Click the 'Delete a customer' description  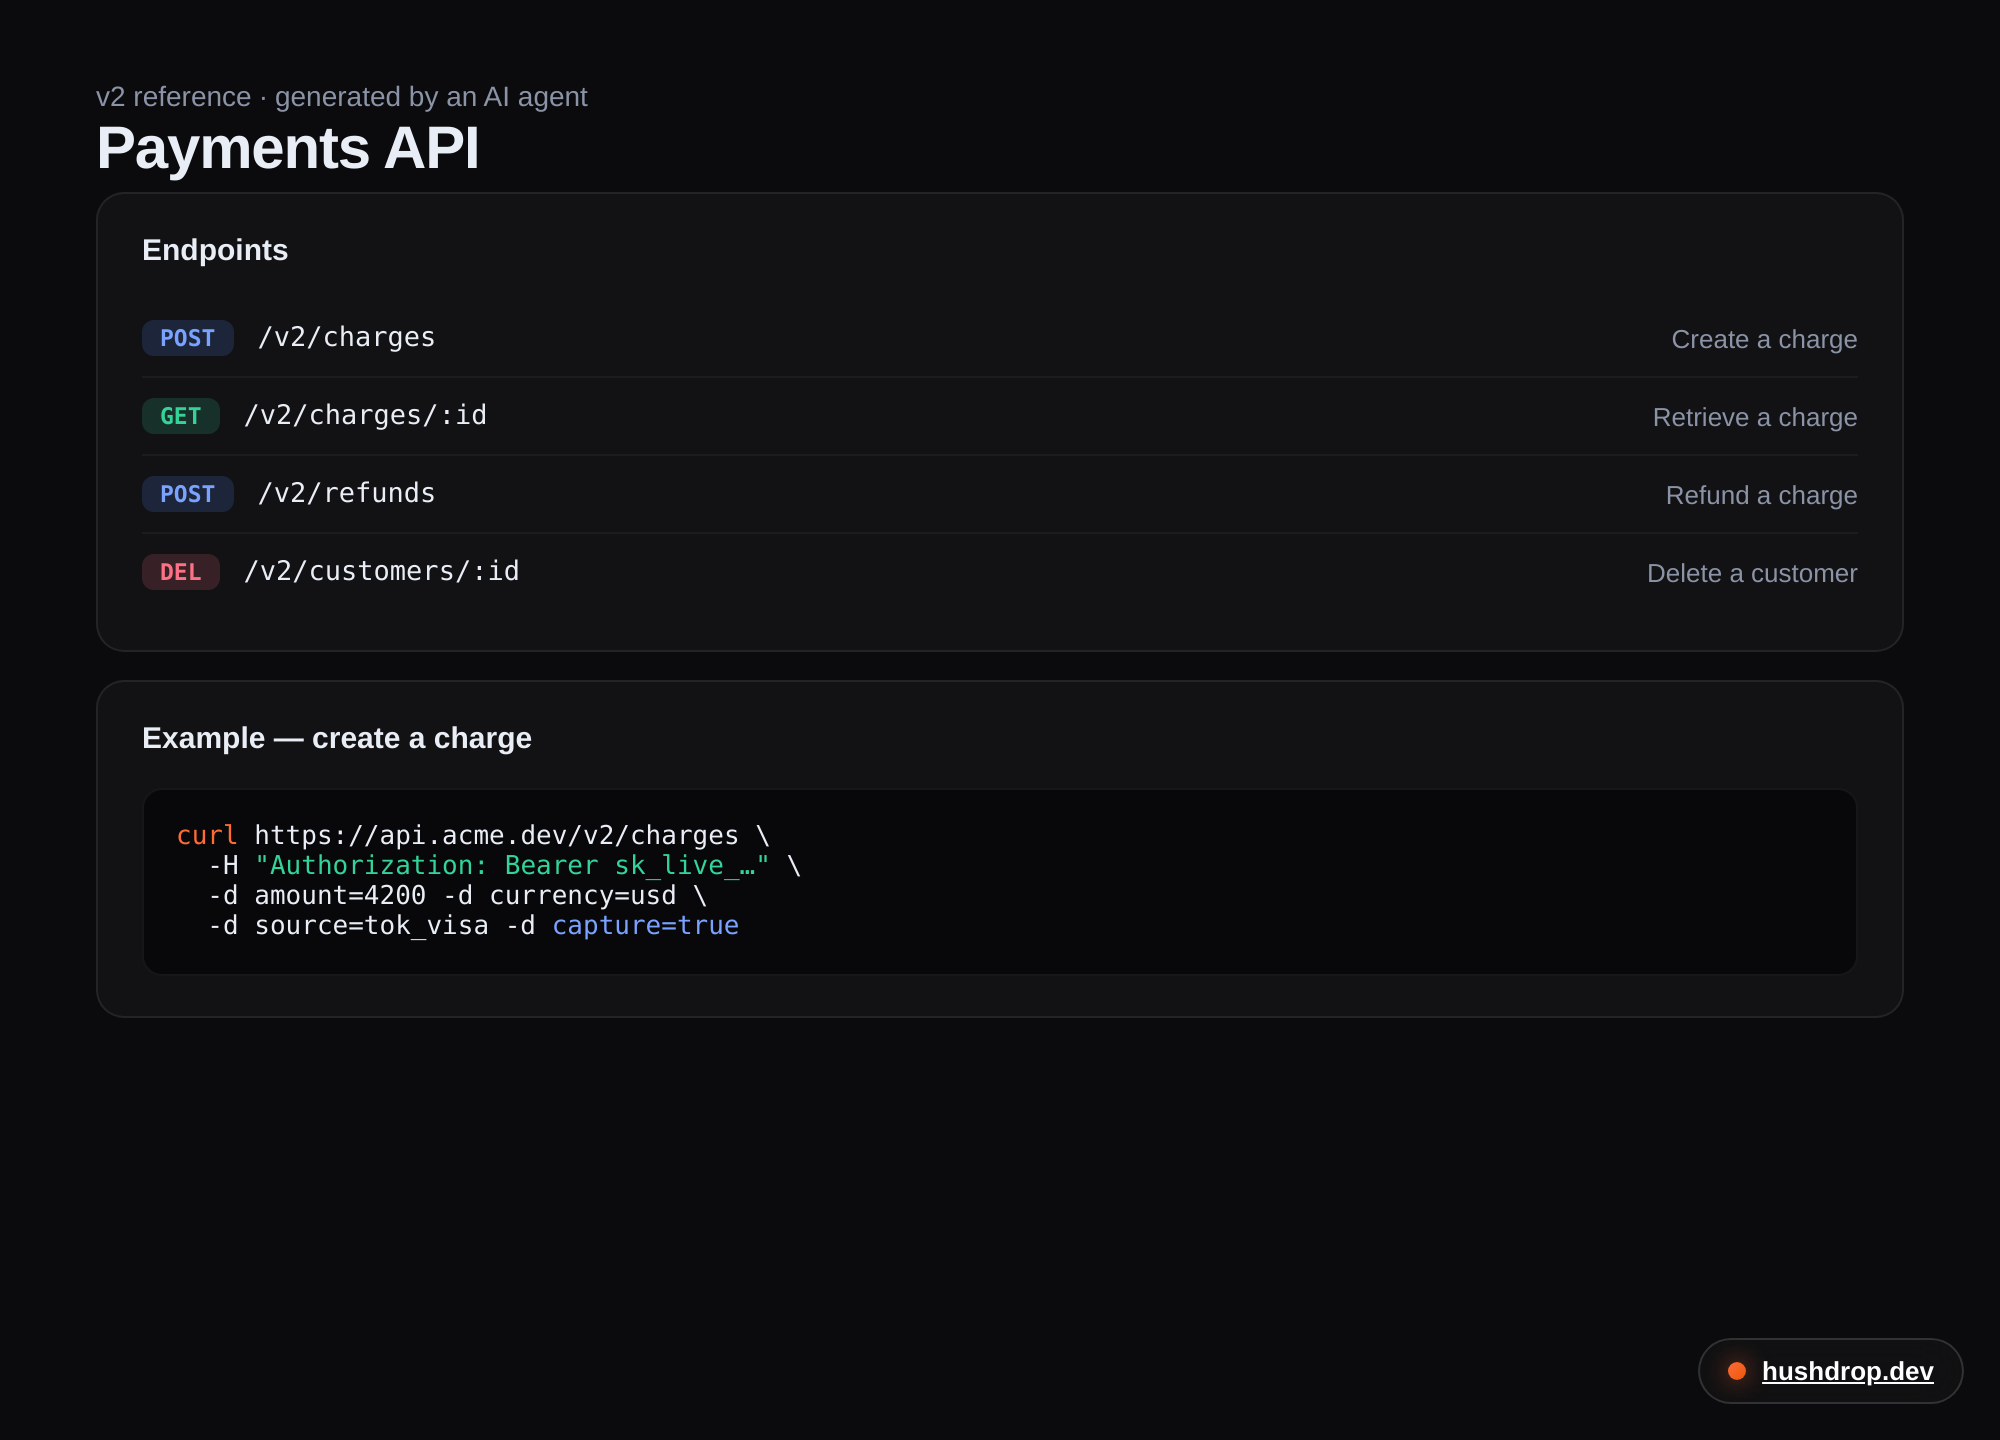[x=1752, y=574]
